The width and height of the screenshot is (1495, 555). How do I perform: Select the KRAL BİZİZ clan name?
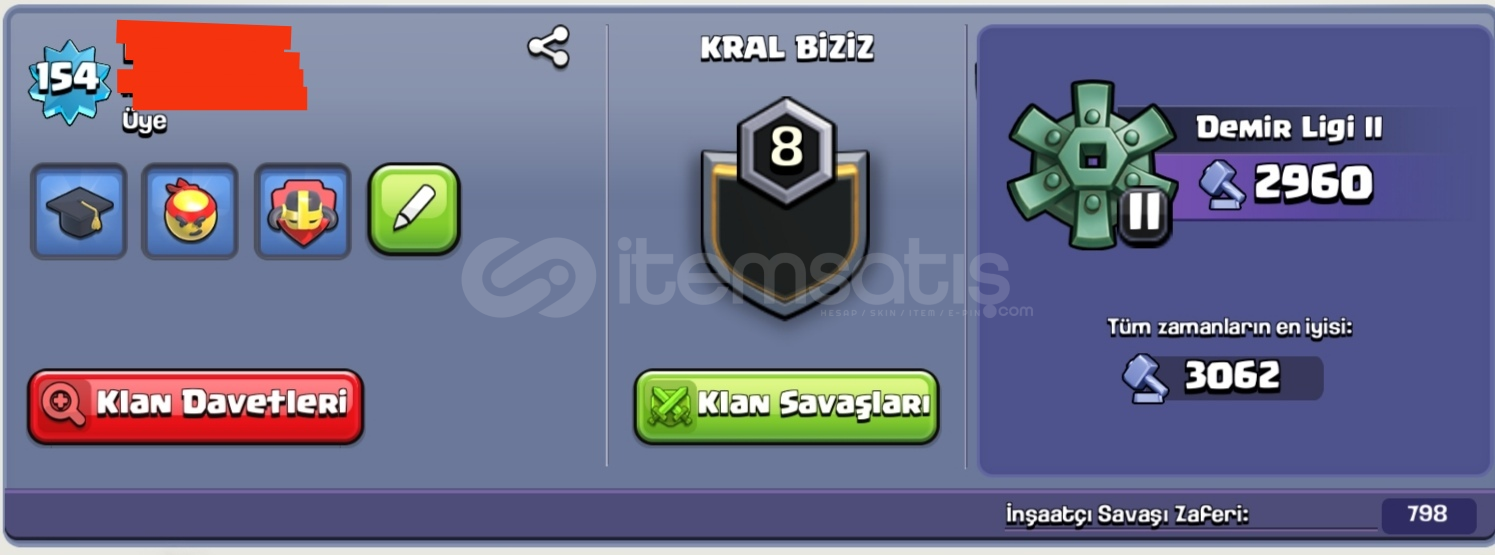787,47
